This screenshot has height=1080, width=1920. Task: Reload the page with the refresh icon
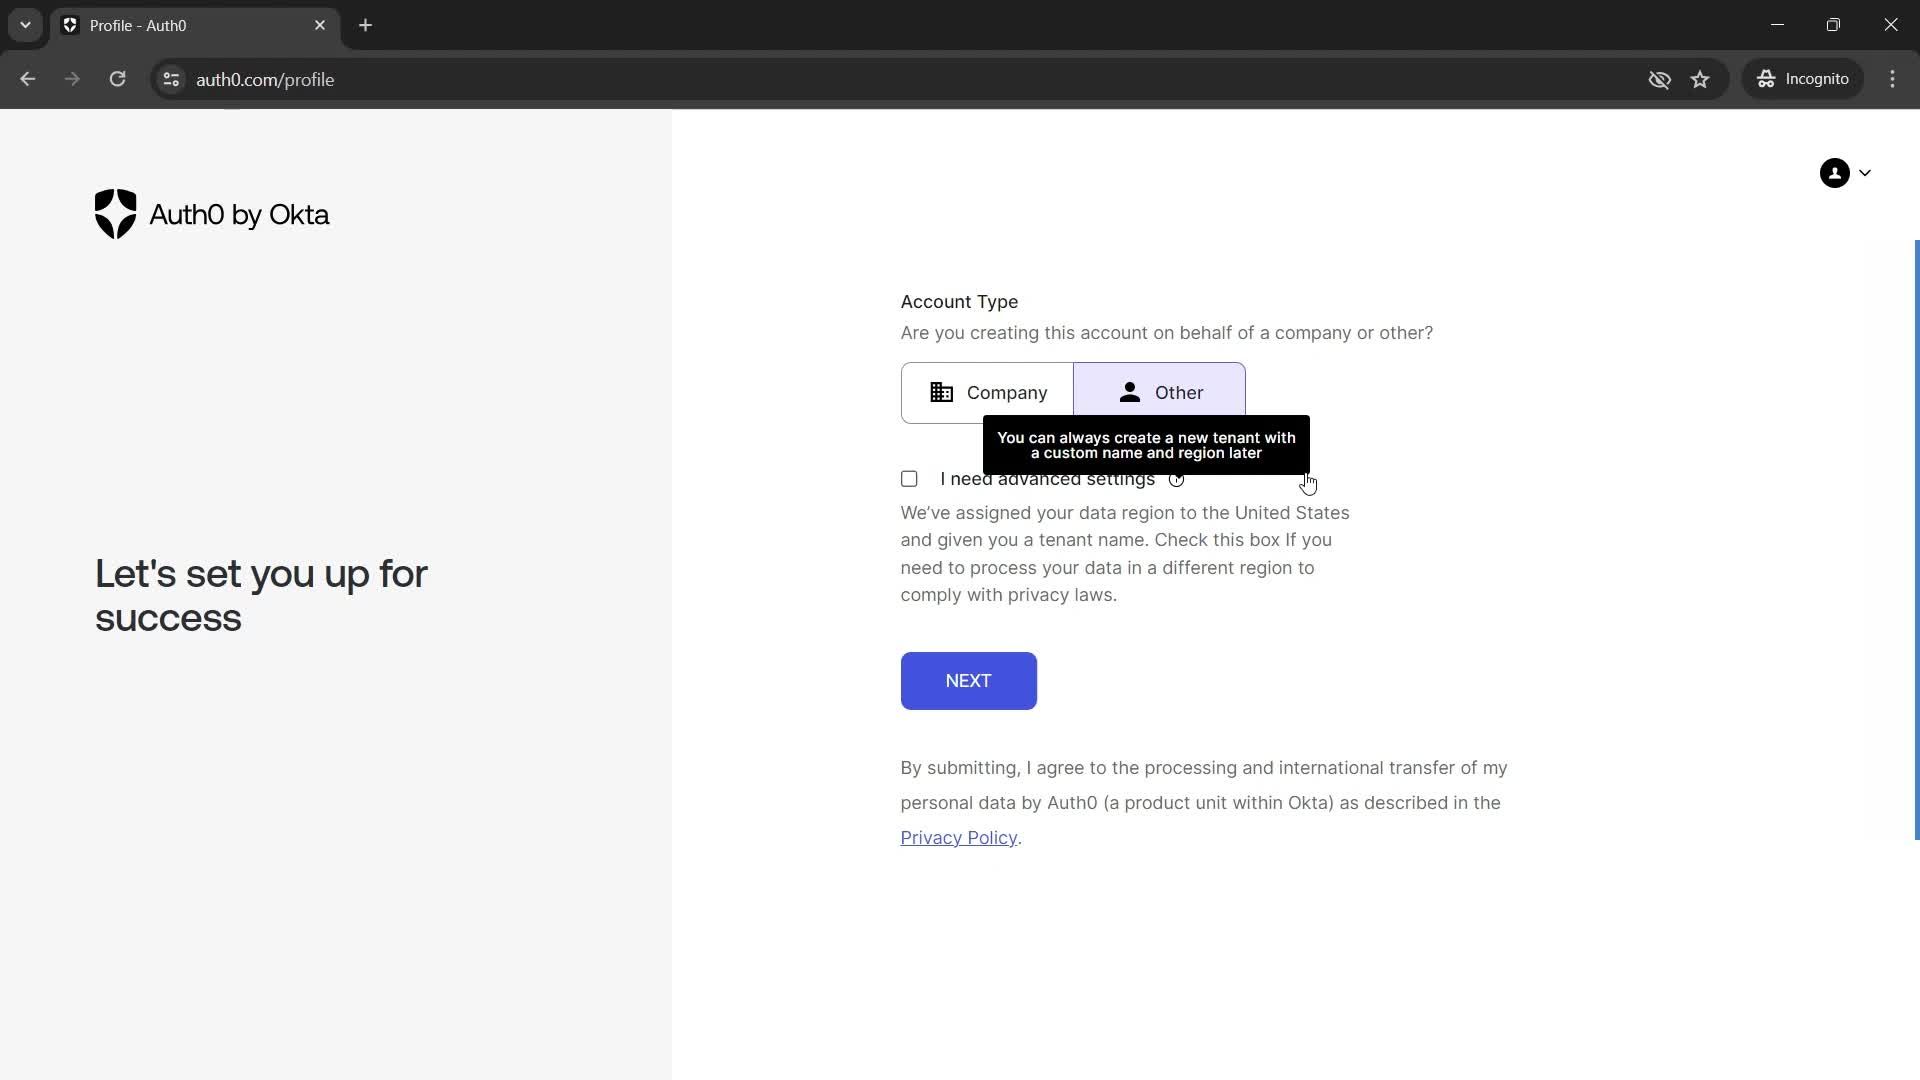(117, 79)
